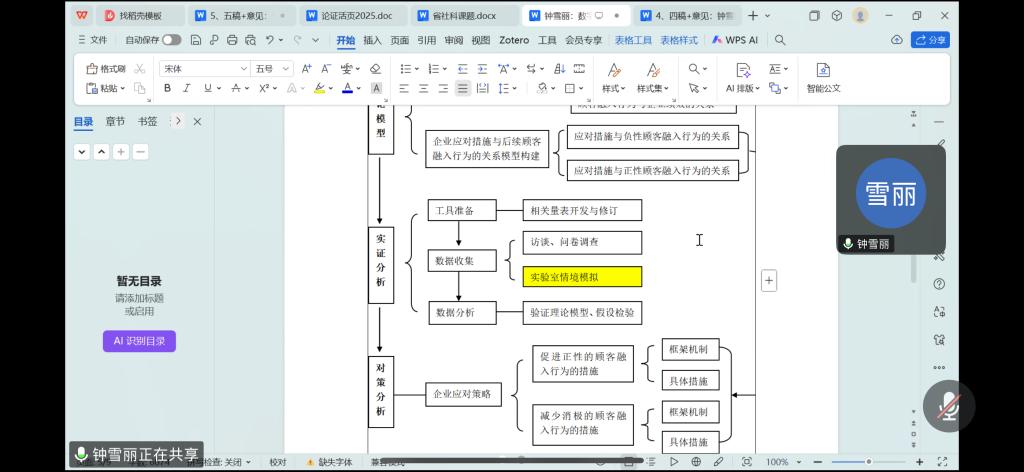The height and width of the screenshot is (472, 1024).
Task: Click the clear formatting eraser icon
Action: (375, 69)
